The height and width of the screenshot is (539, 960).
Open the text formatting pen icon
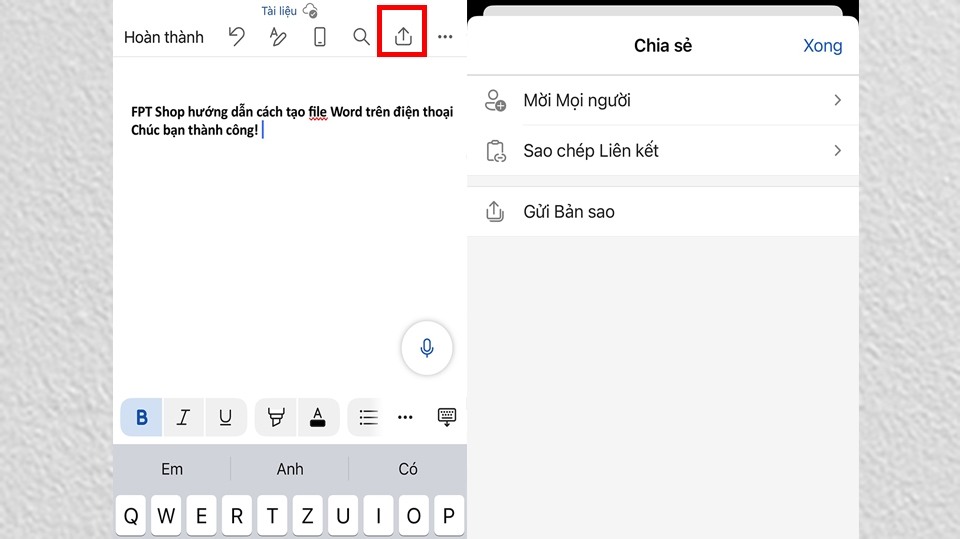(278, 37)
